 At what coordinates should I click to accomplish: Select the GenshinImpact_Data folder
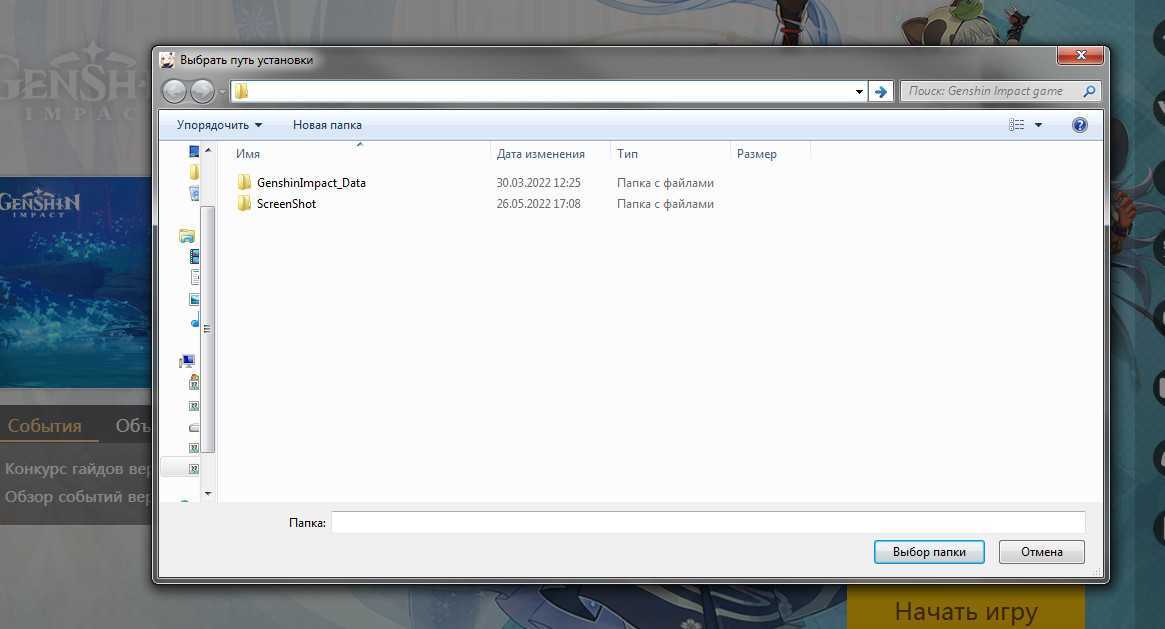coord(311,183)
